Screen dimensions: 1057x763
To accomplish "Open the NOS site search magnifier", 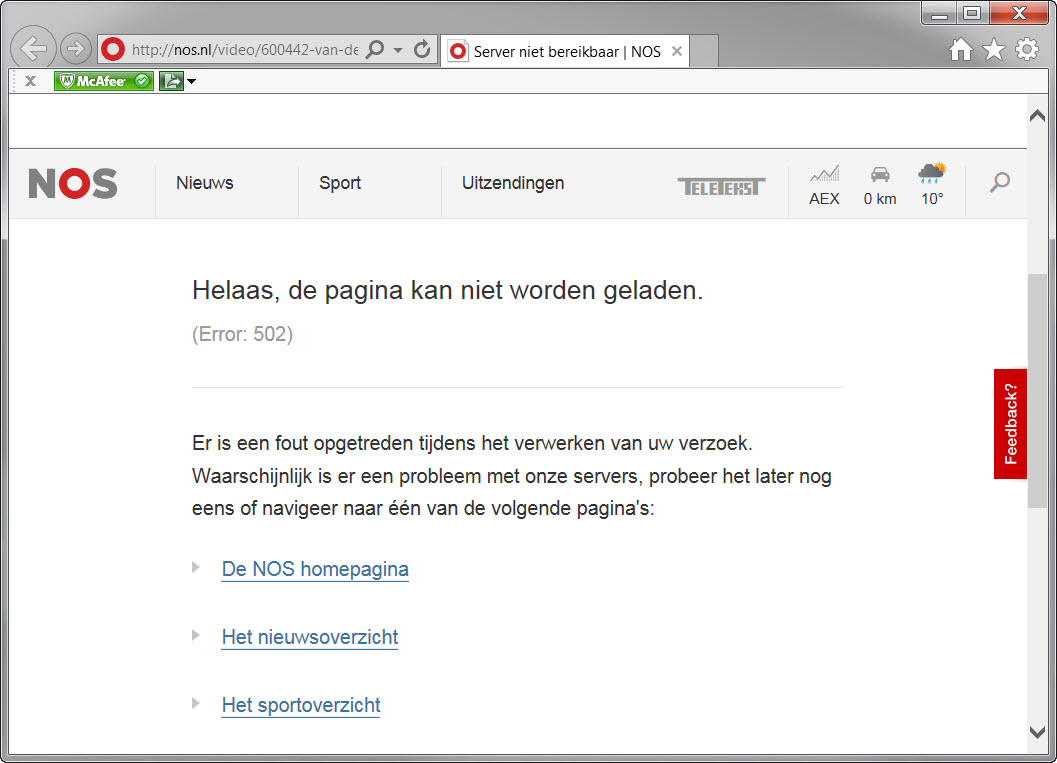I will [1000, 181].
